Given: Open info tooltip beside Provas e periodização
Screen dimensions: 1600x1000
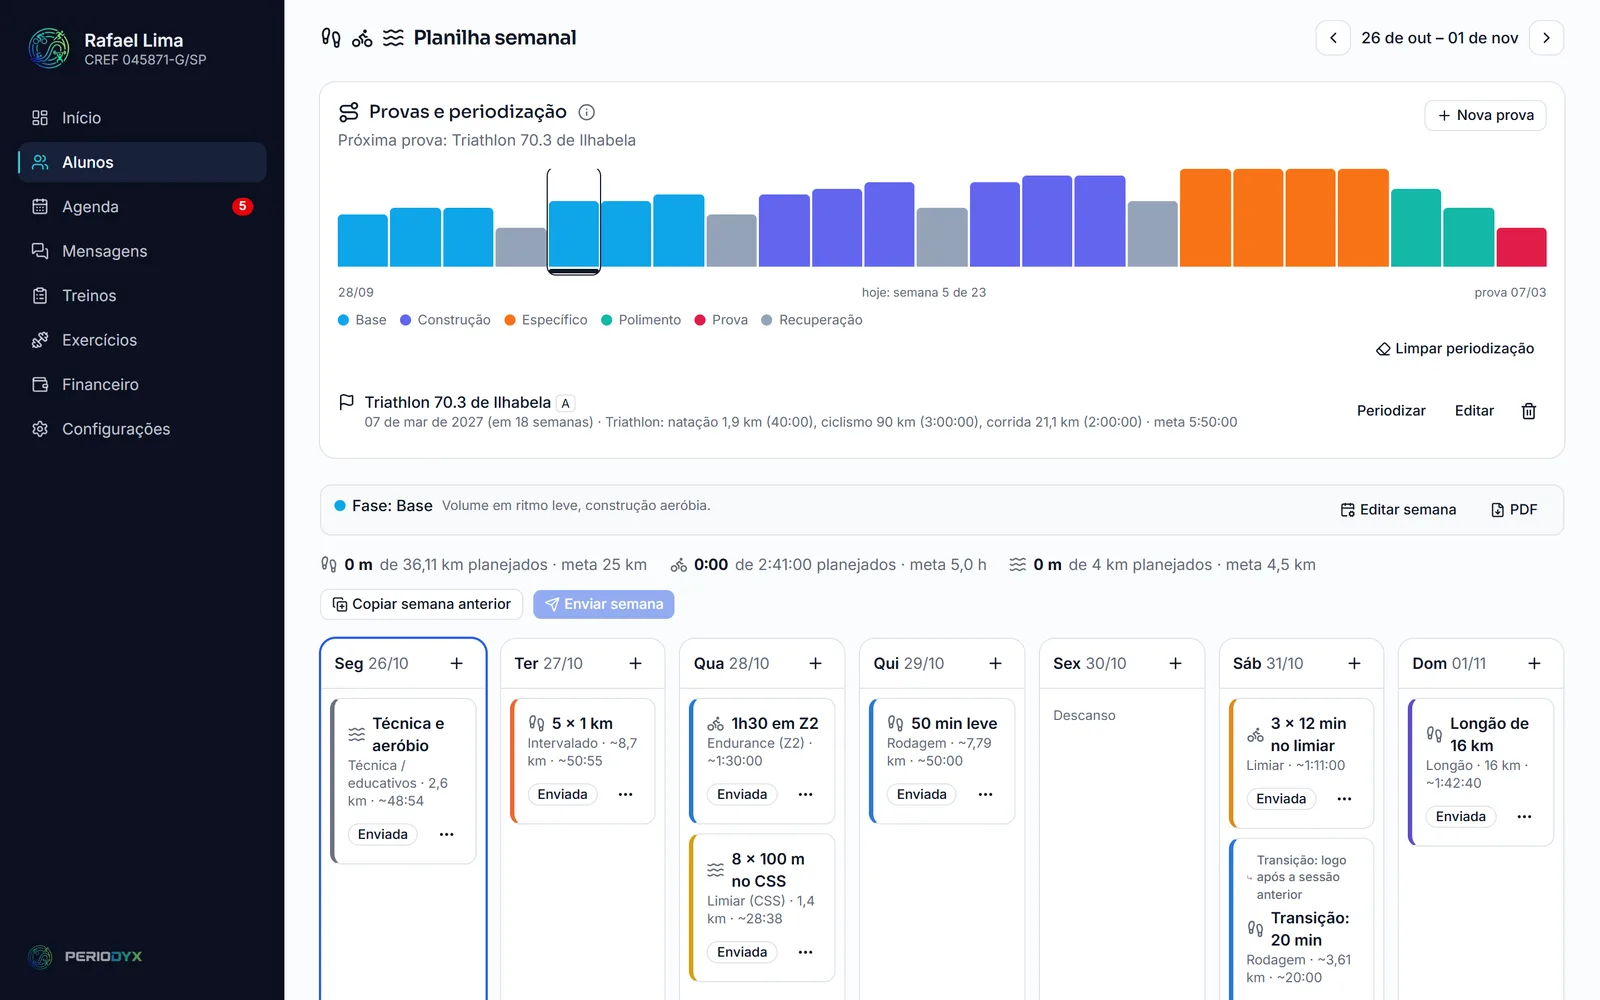Looking at the screenshot, I should (587, 112).
